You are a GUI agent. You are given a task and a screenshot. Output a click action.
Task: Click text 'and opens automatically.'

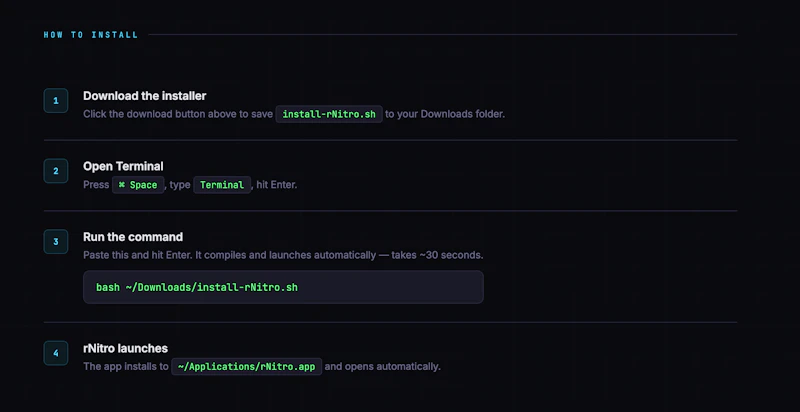383,367
